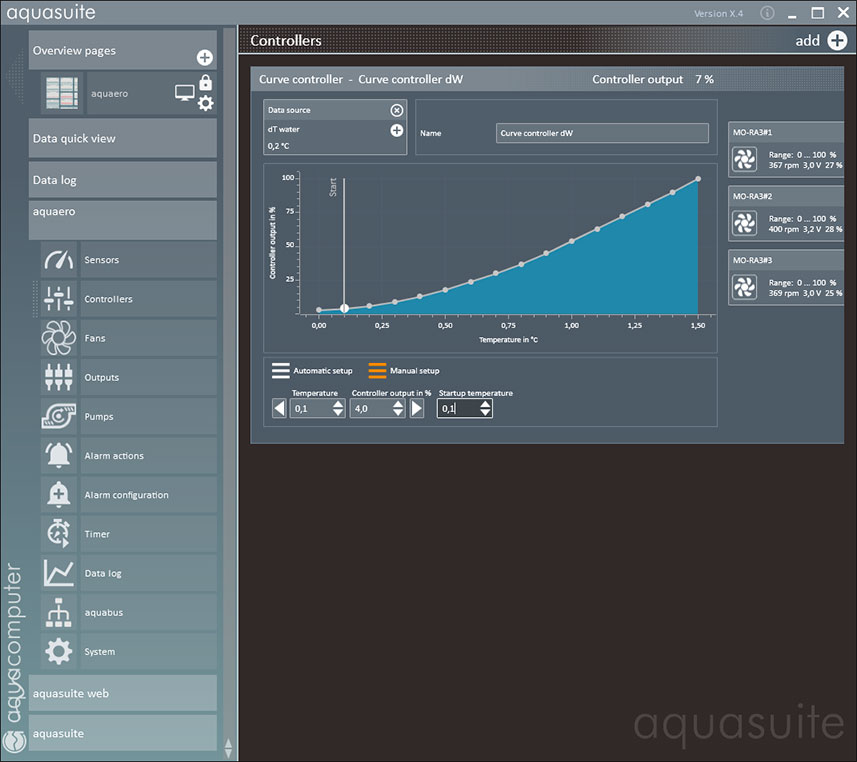Image resolution: width=857 pixels, height=762 pixels.
Task: Click the desktop monitor icon beside aquaero page
Action: click(185, 92)
